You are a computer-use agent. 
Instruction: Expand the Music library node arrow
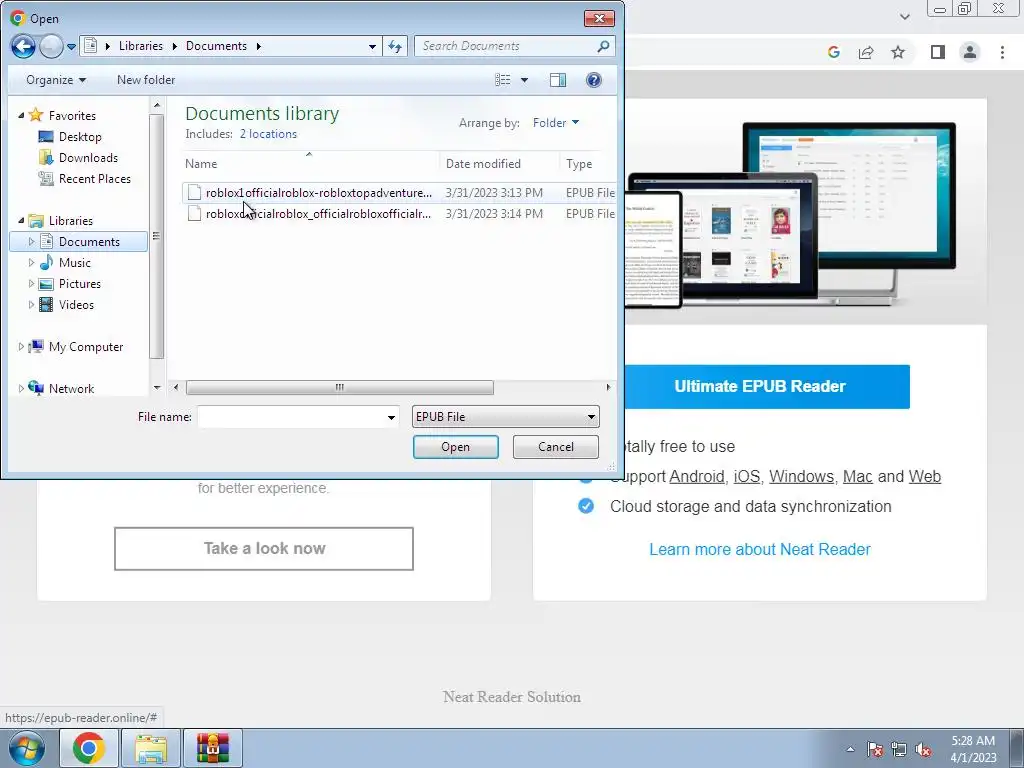pyautogui.click(x=31, y=263)
